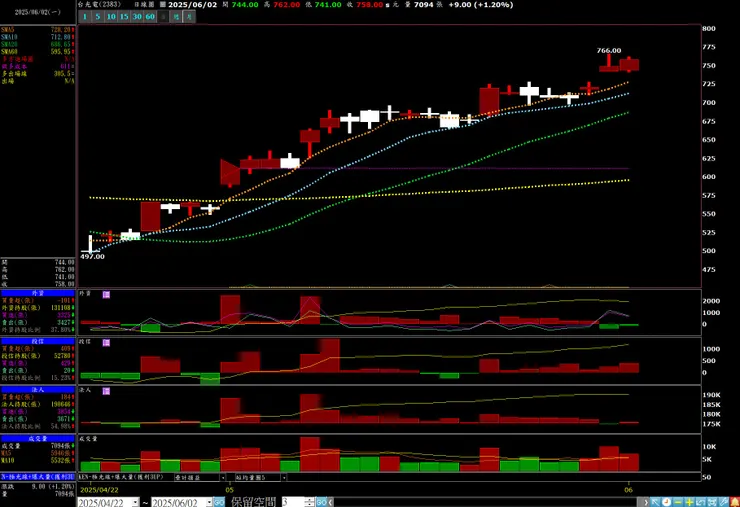Viewport: 740px width, 507px height.
Task: Click GO button next to date range
Action: coord(219,502)
